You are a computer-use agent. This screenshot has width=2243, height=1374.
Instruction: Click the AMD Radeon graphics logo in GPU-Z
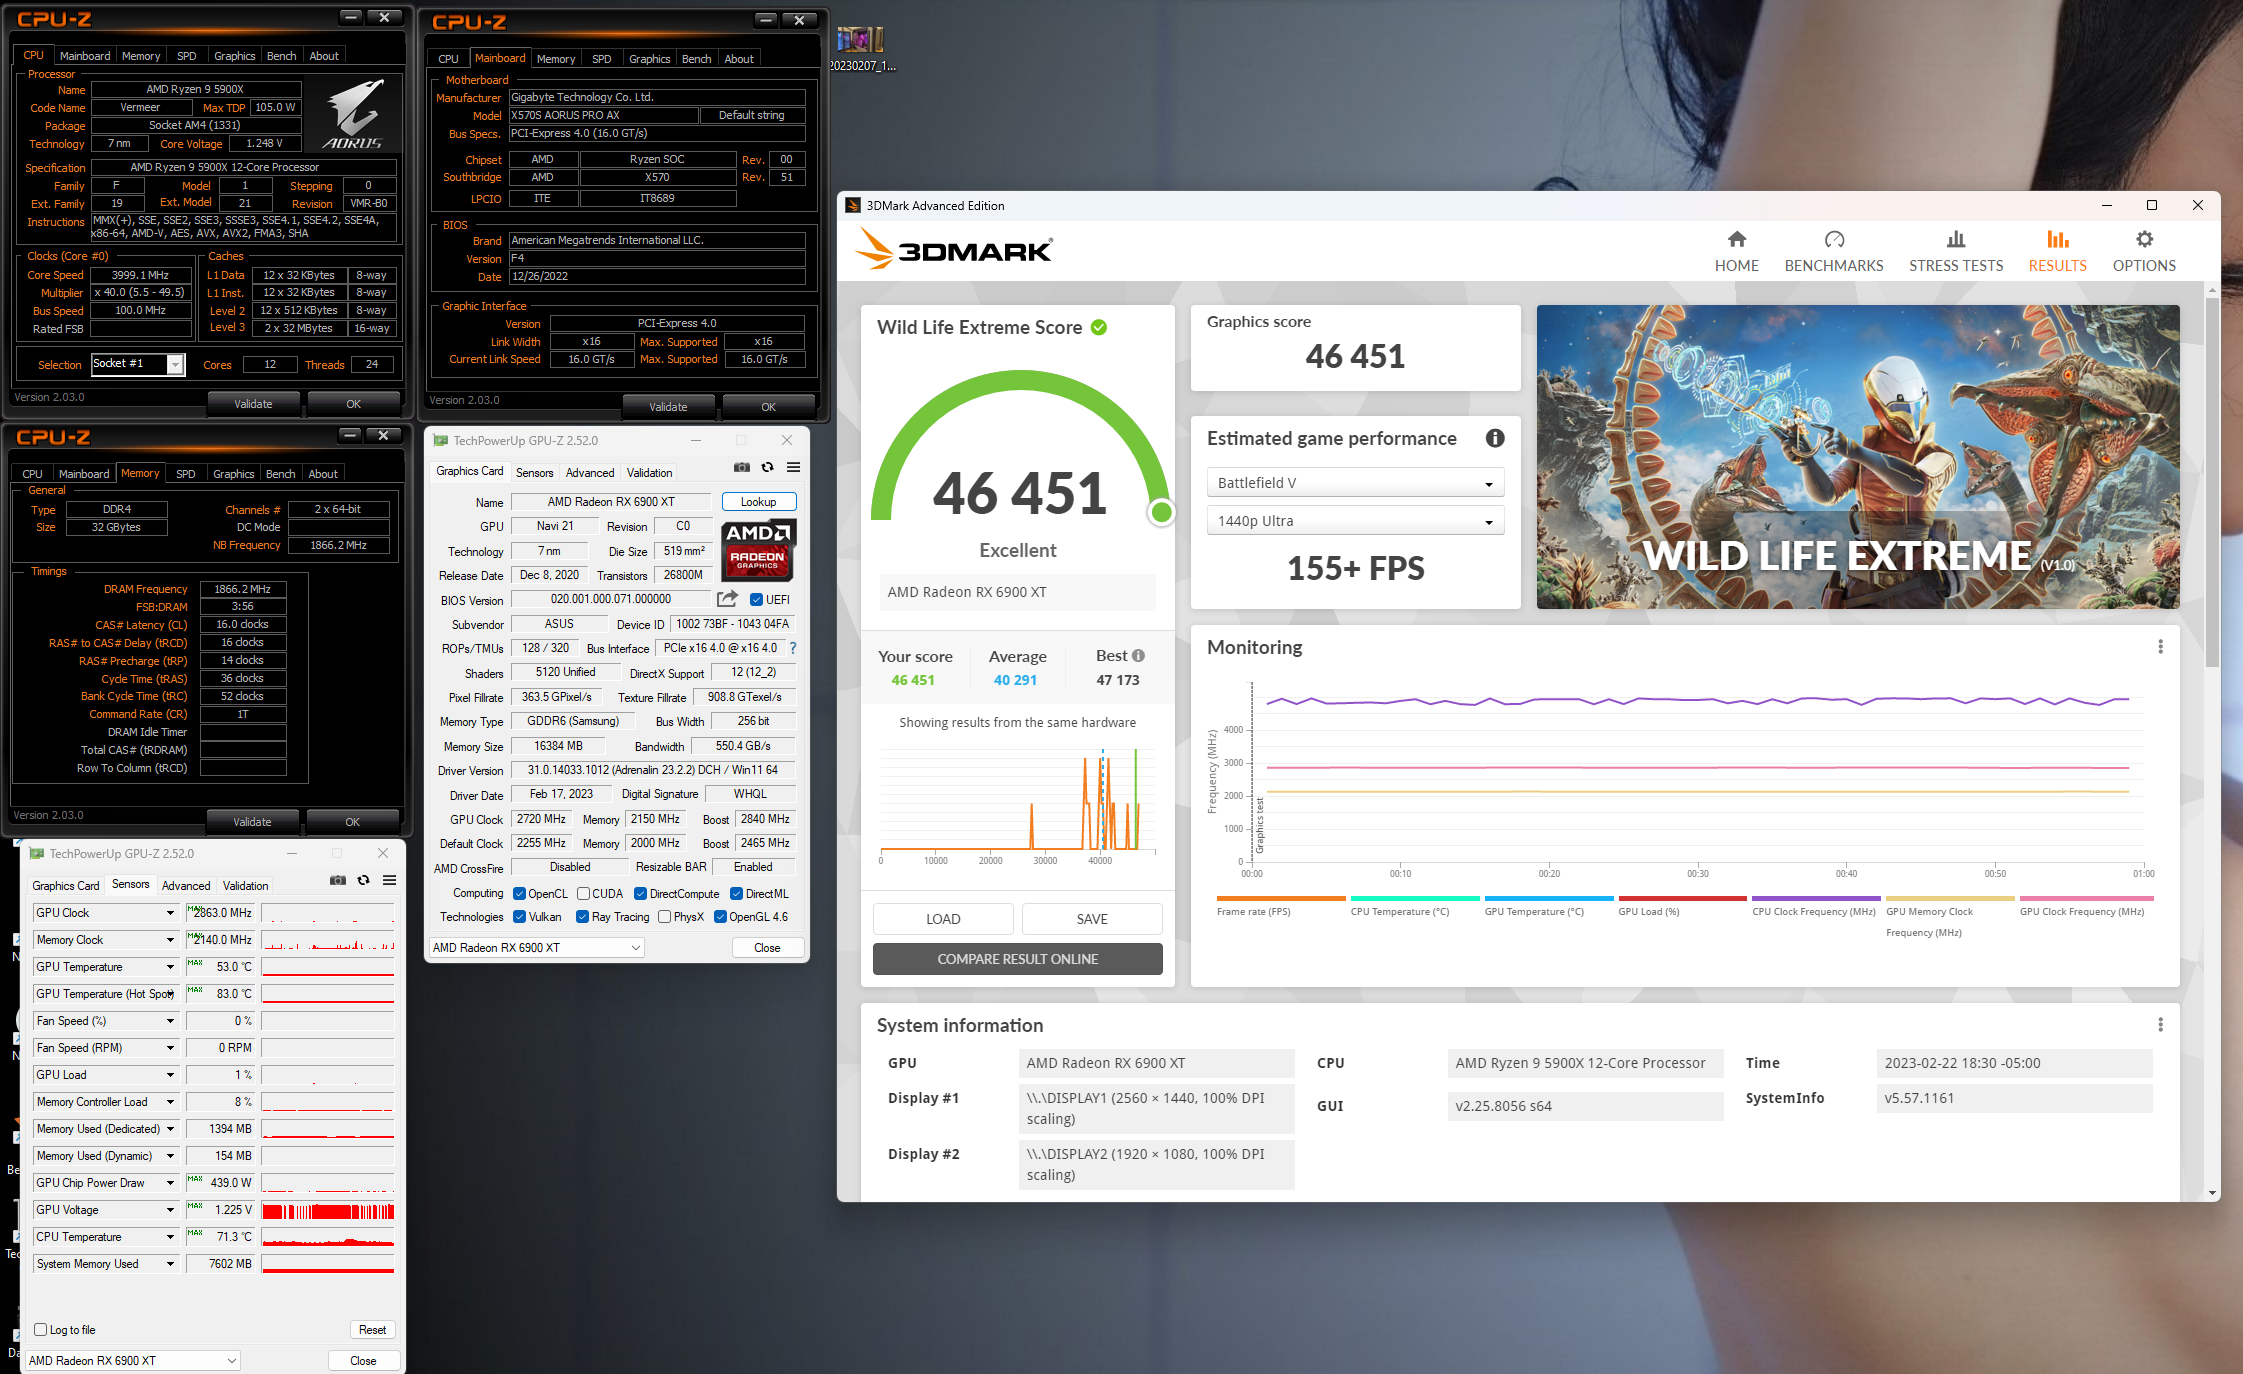pyautogui.click(x=758, y=550)
